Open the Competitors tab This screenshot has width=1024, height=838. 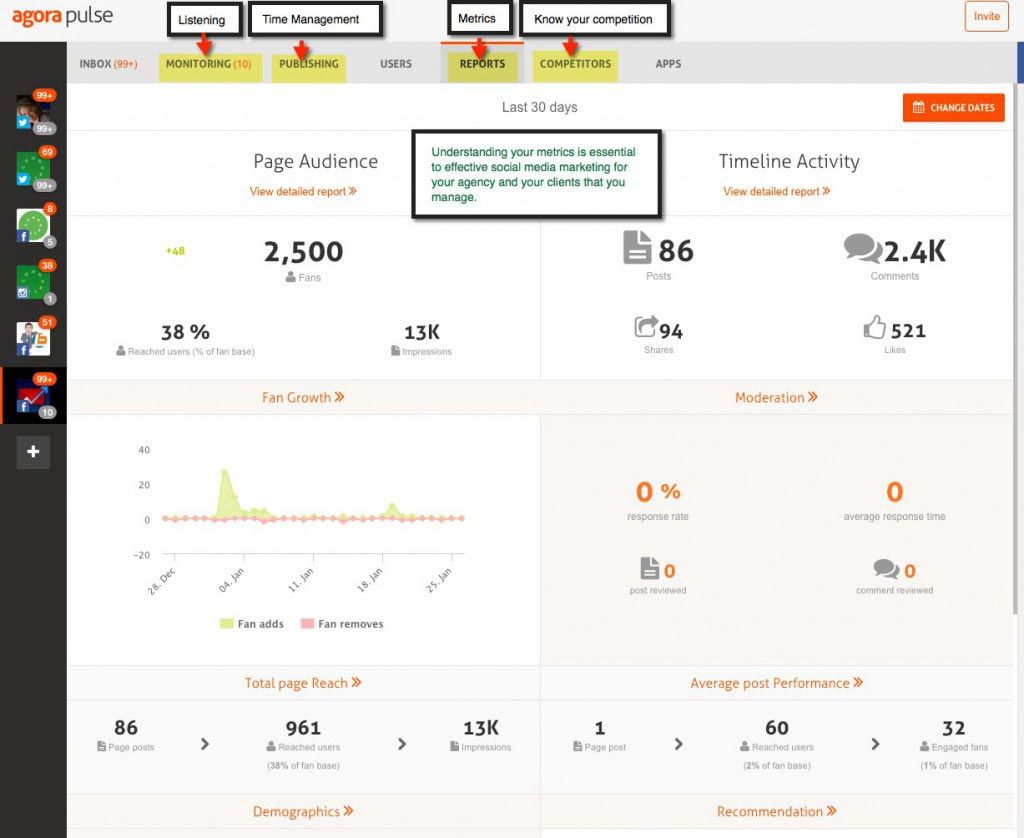(x=575, y=64)
